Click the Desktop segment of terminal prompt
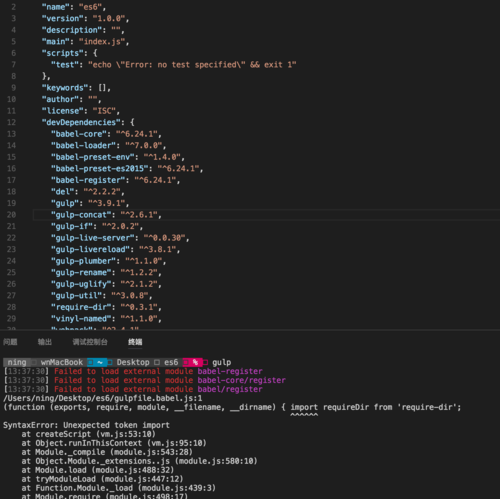 (133, 362)
